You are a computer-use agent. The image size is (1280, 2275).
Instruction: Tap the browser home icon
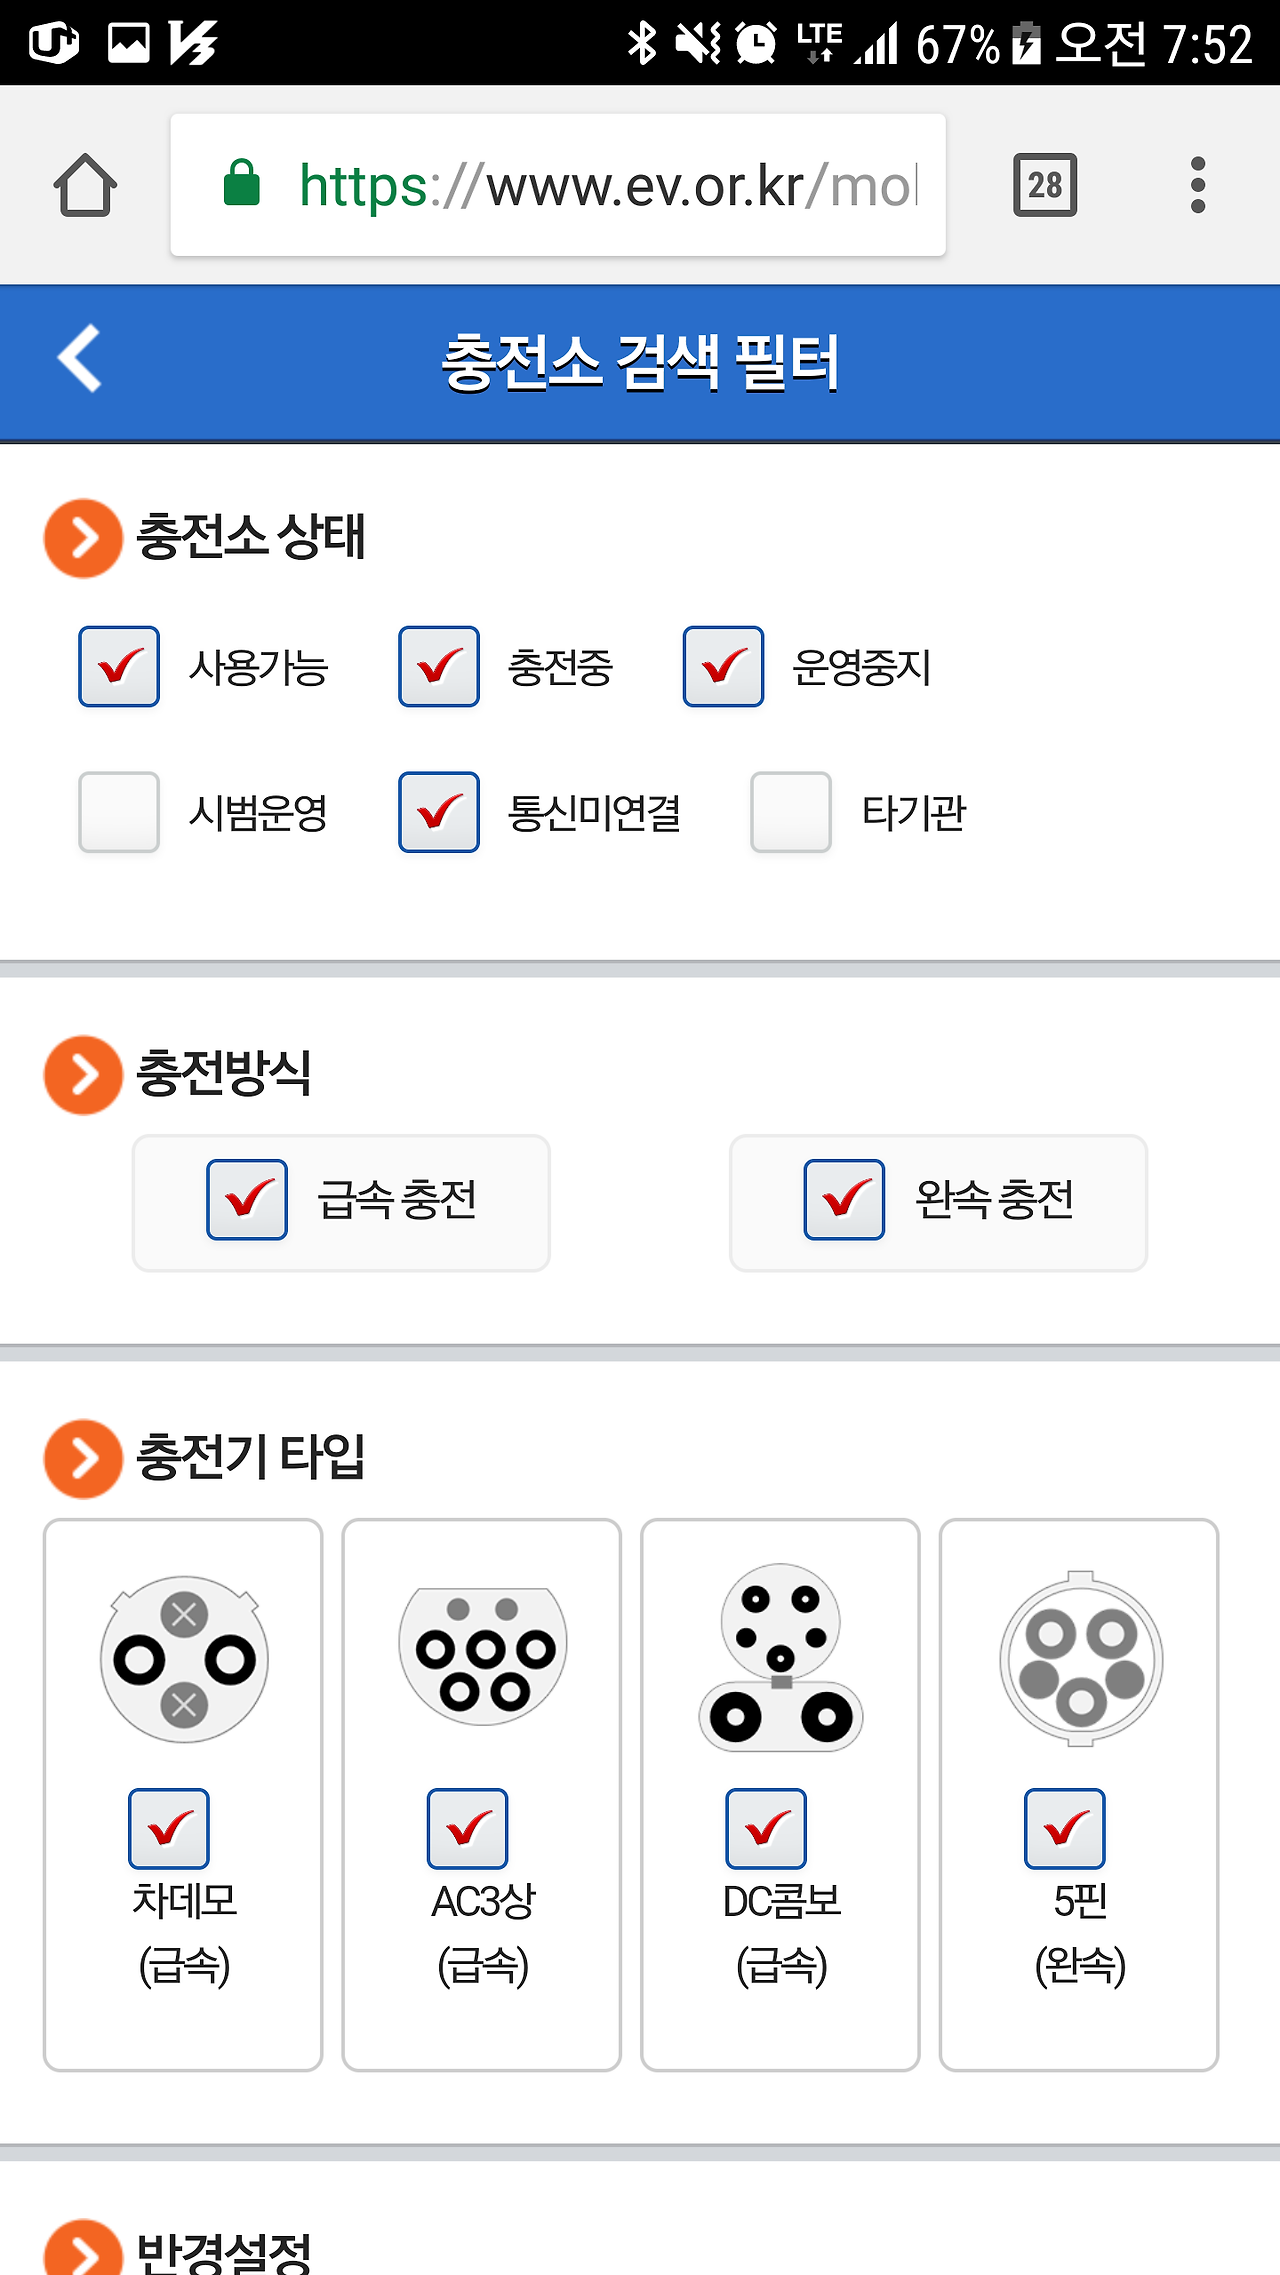(x=85, y=185)
